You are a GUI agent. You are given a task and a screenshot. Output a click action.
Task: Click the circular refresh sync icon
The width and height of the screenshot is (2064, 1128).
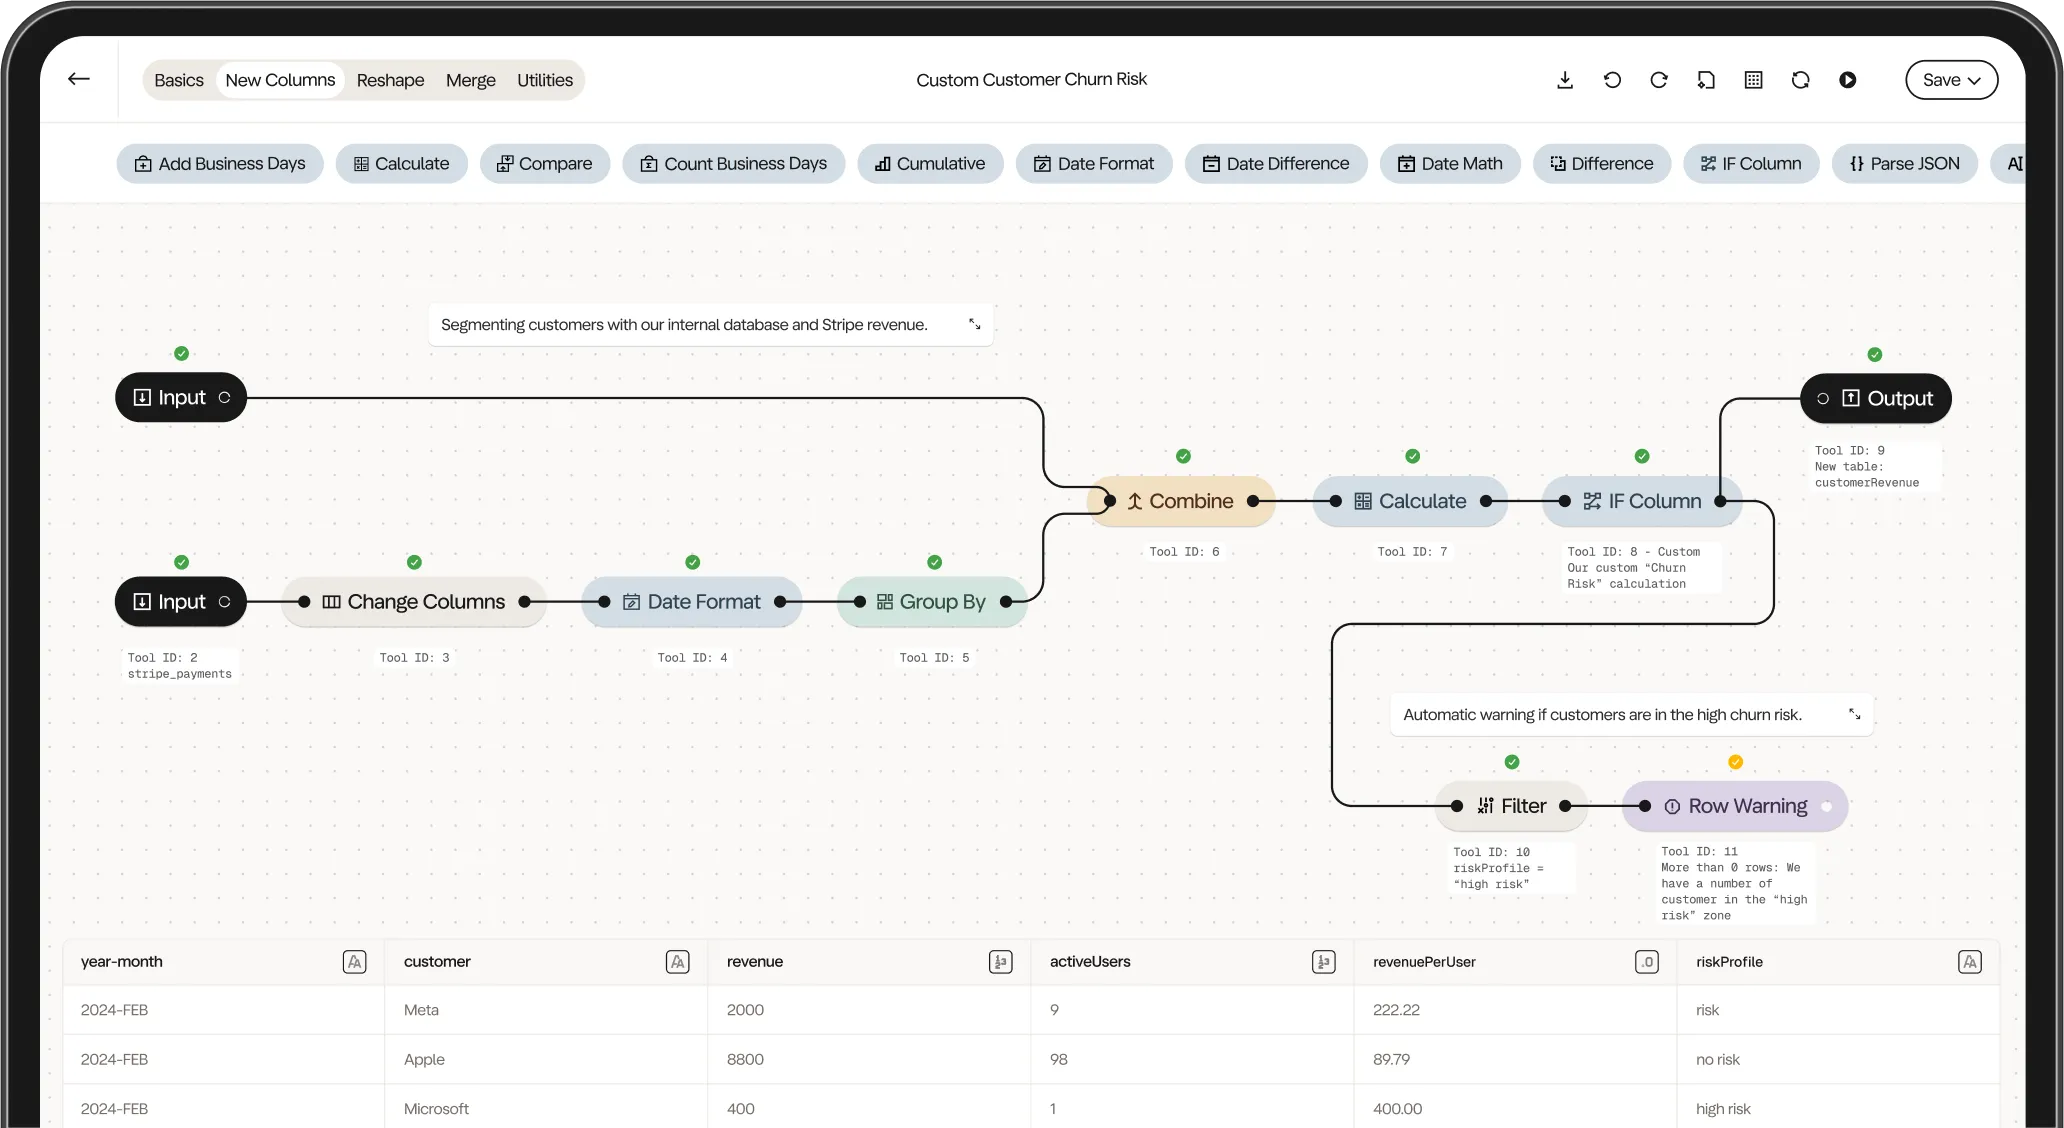pyautogui.click(x=1800, y=80)
